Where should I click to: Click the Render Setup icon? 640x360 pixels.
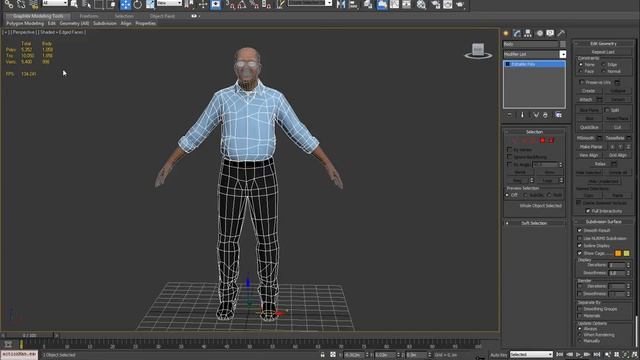435,4
